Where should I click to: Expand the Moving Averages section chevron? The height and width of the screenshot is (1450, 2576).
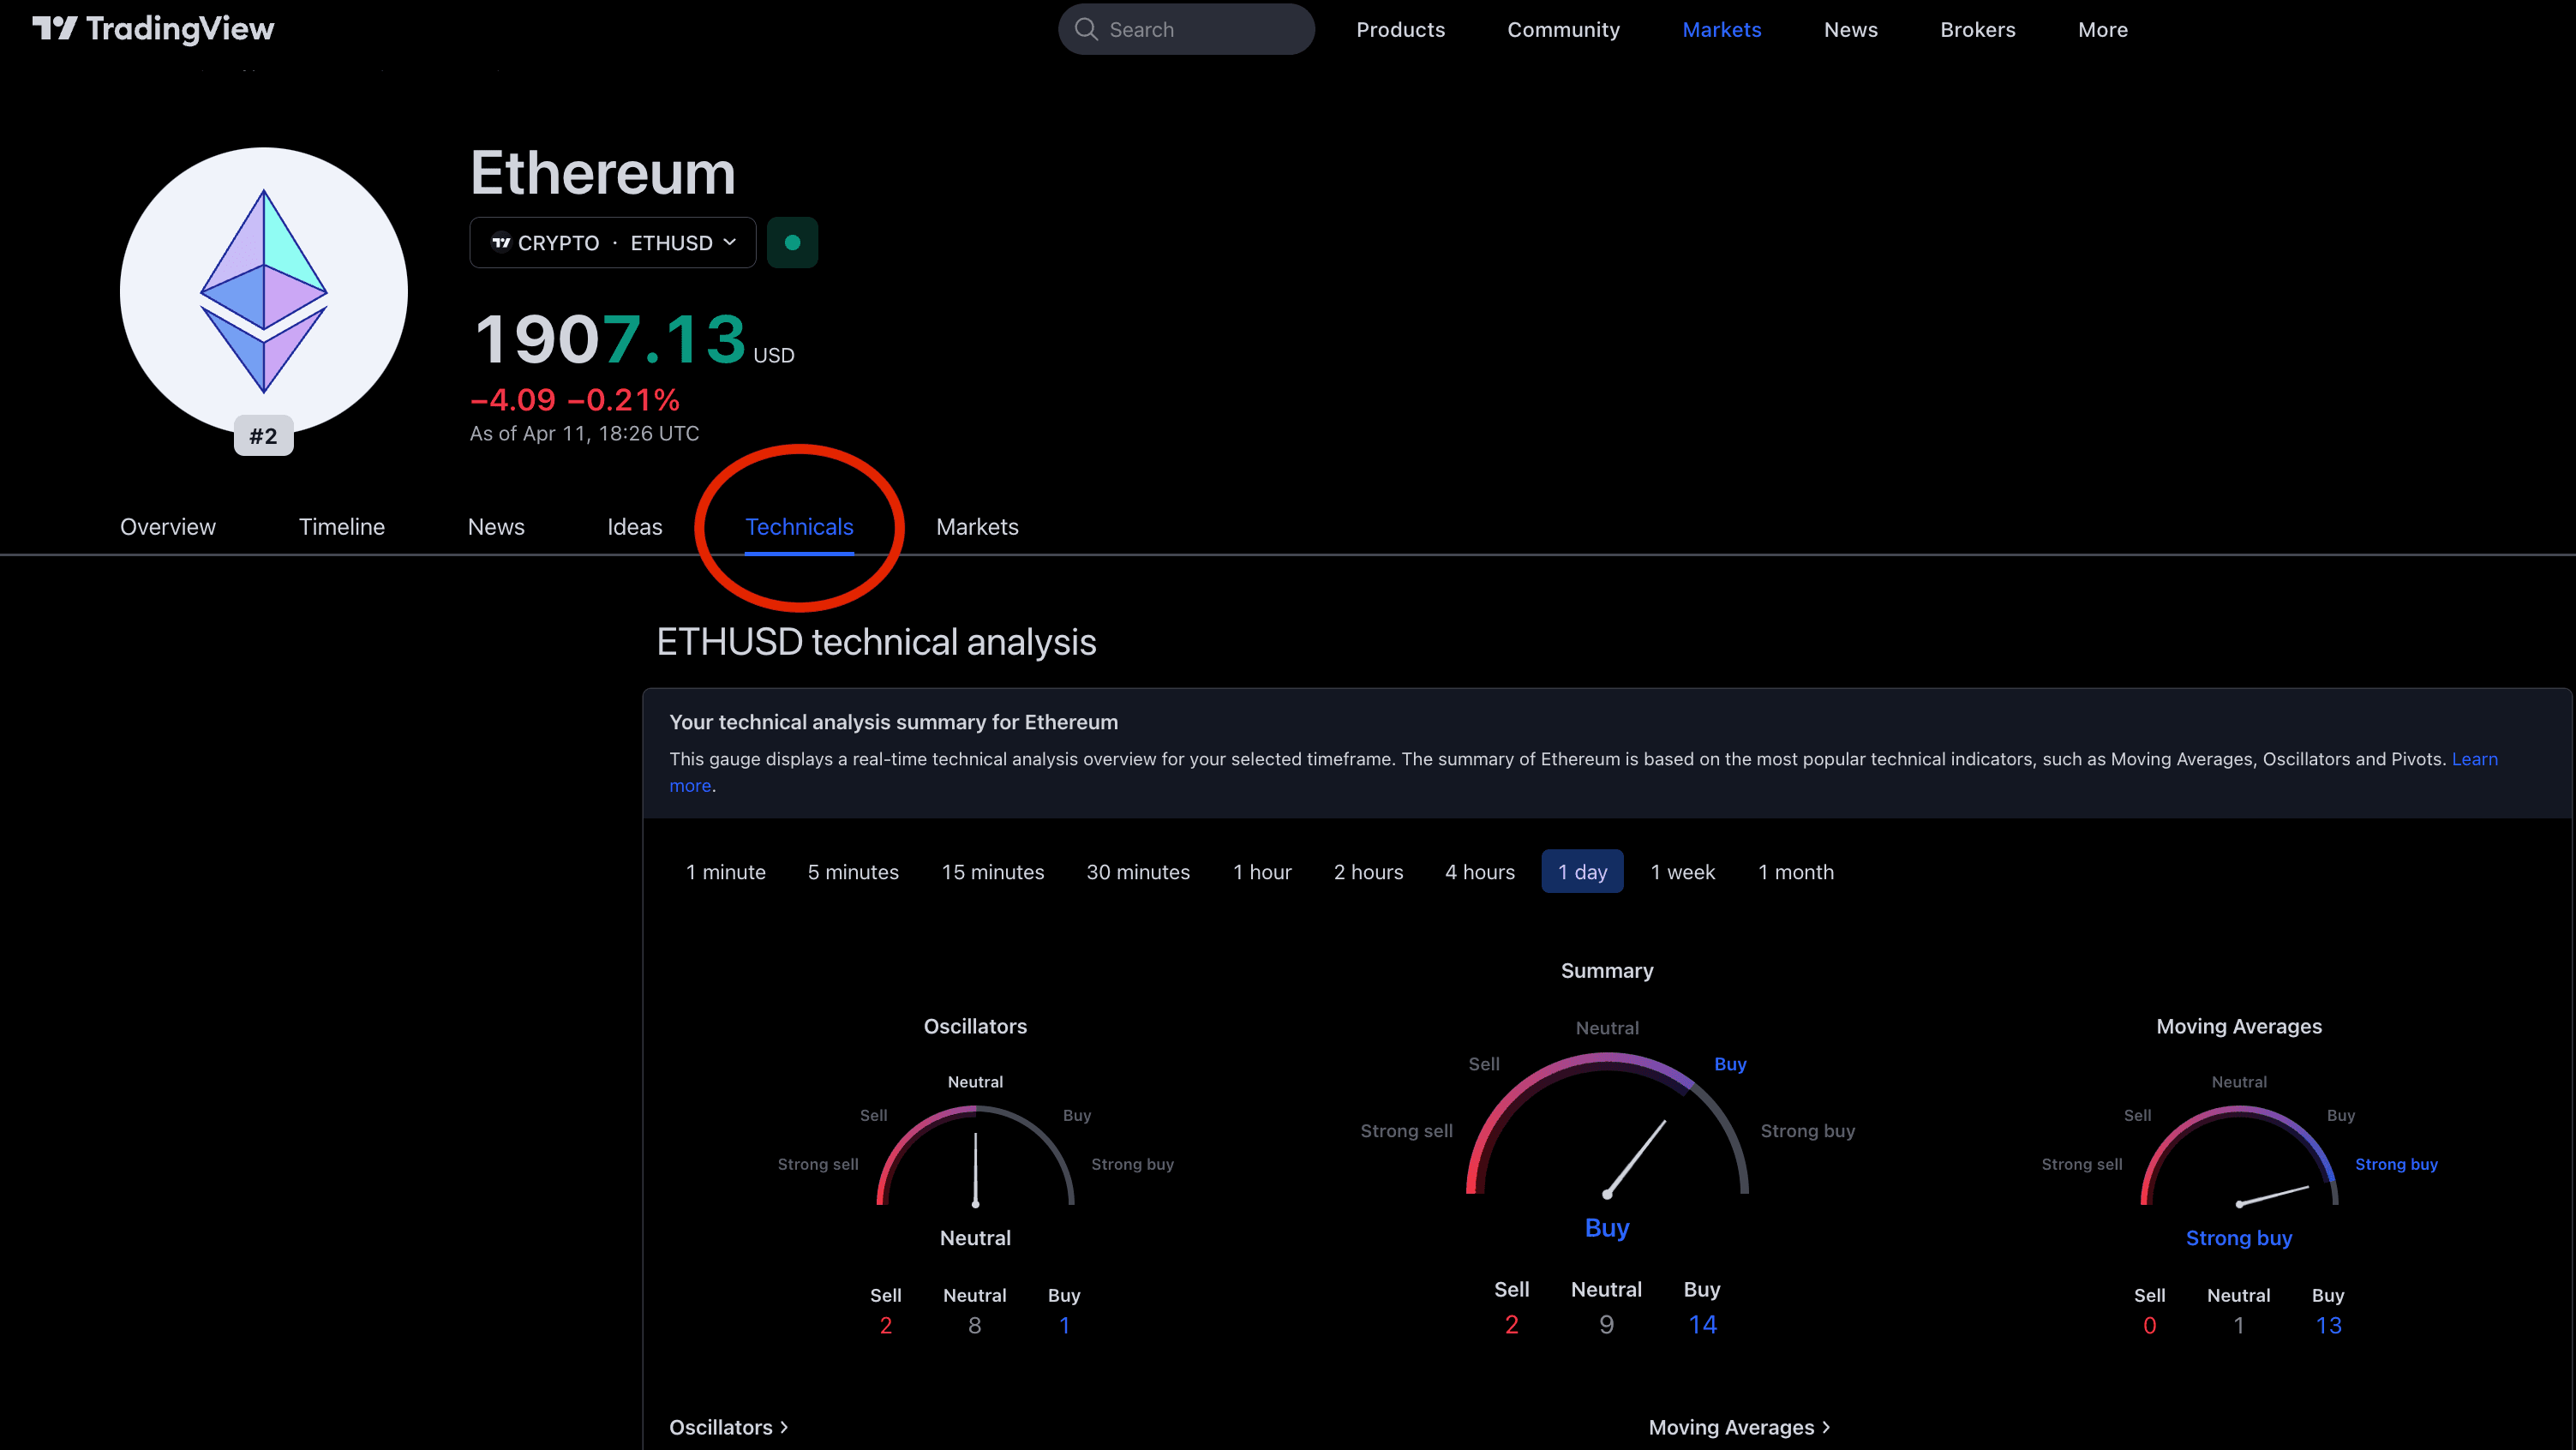pos(1826,1427)
